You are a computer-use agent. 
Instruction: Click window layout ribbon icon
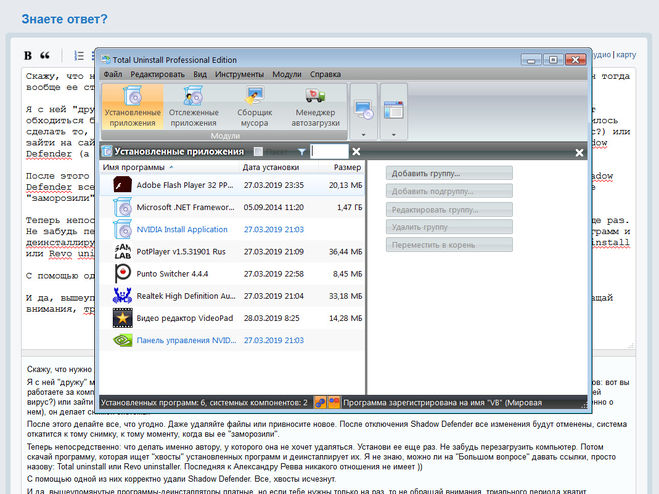(394, 109)
